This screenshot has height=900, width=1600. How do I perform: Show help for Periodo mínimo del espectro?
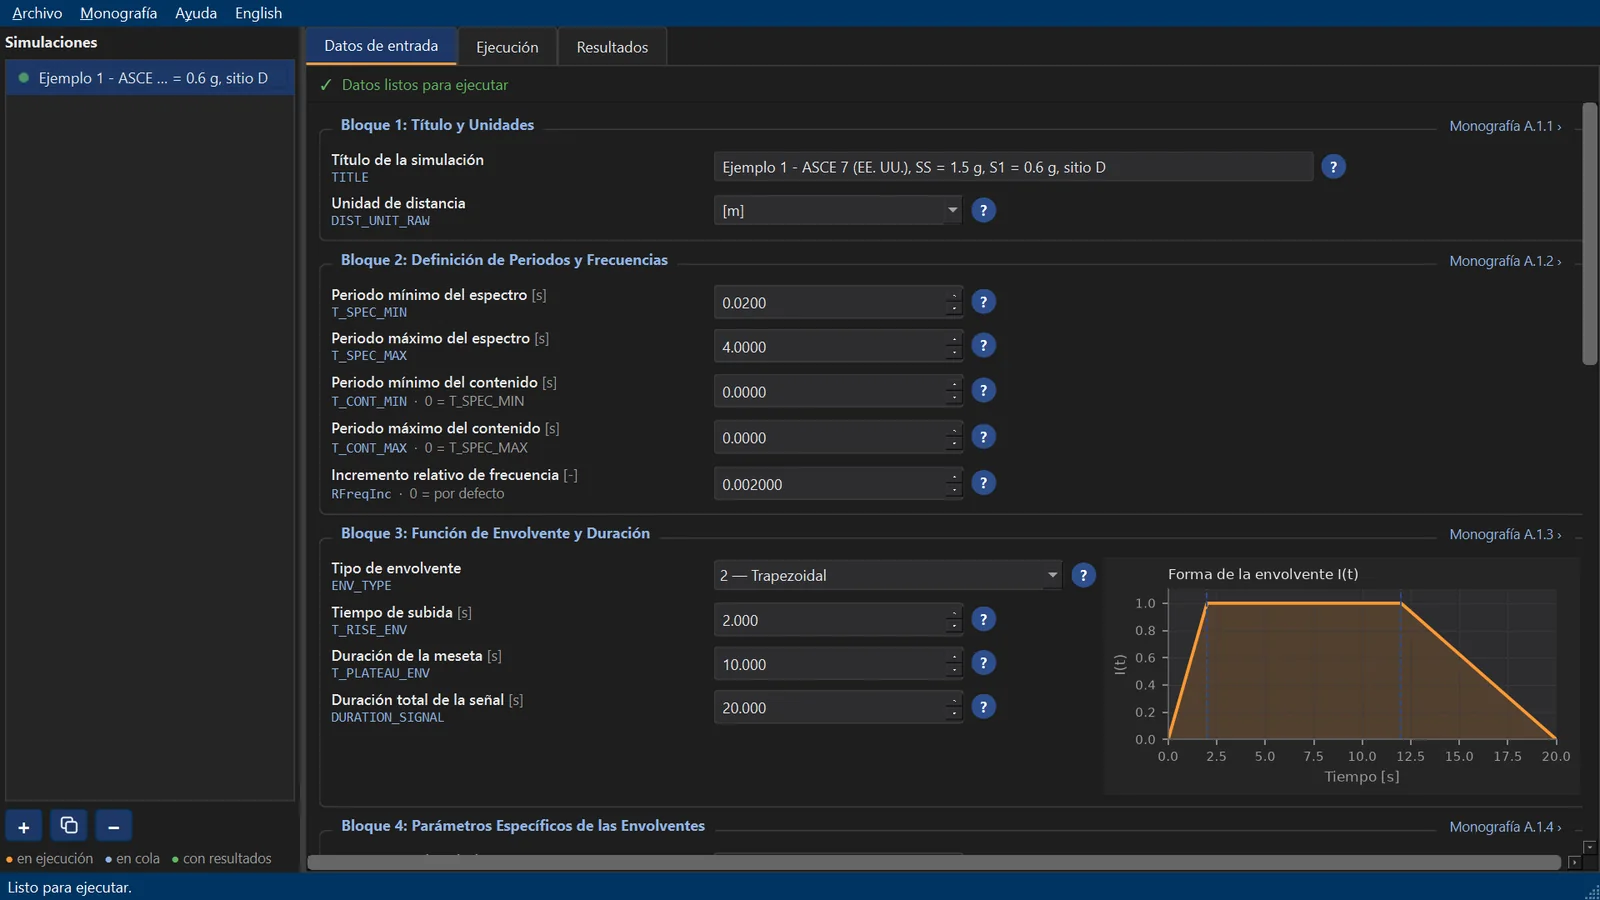click(x=983, y=302)
